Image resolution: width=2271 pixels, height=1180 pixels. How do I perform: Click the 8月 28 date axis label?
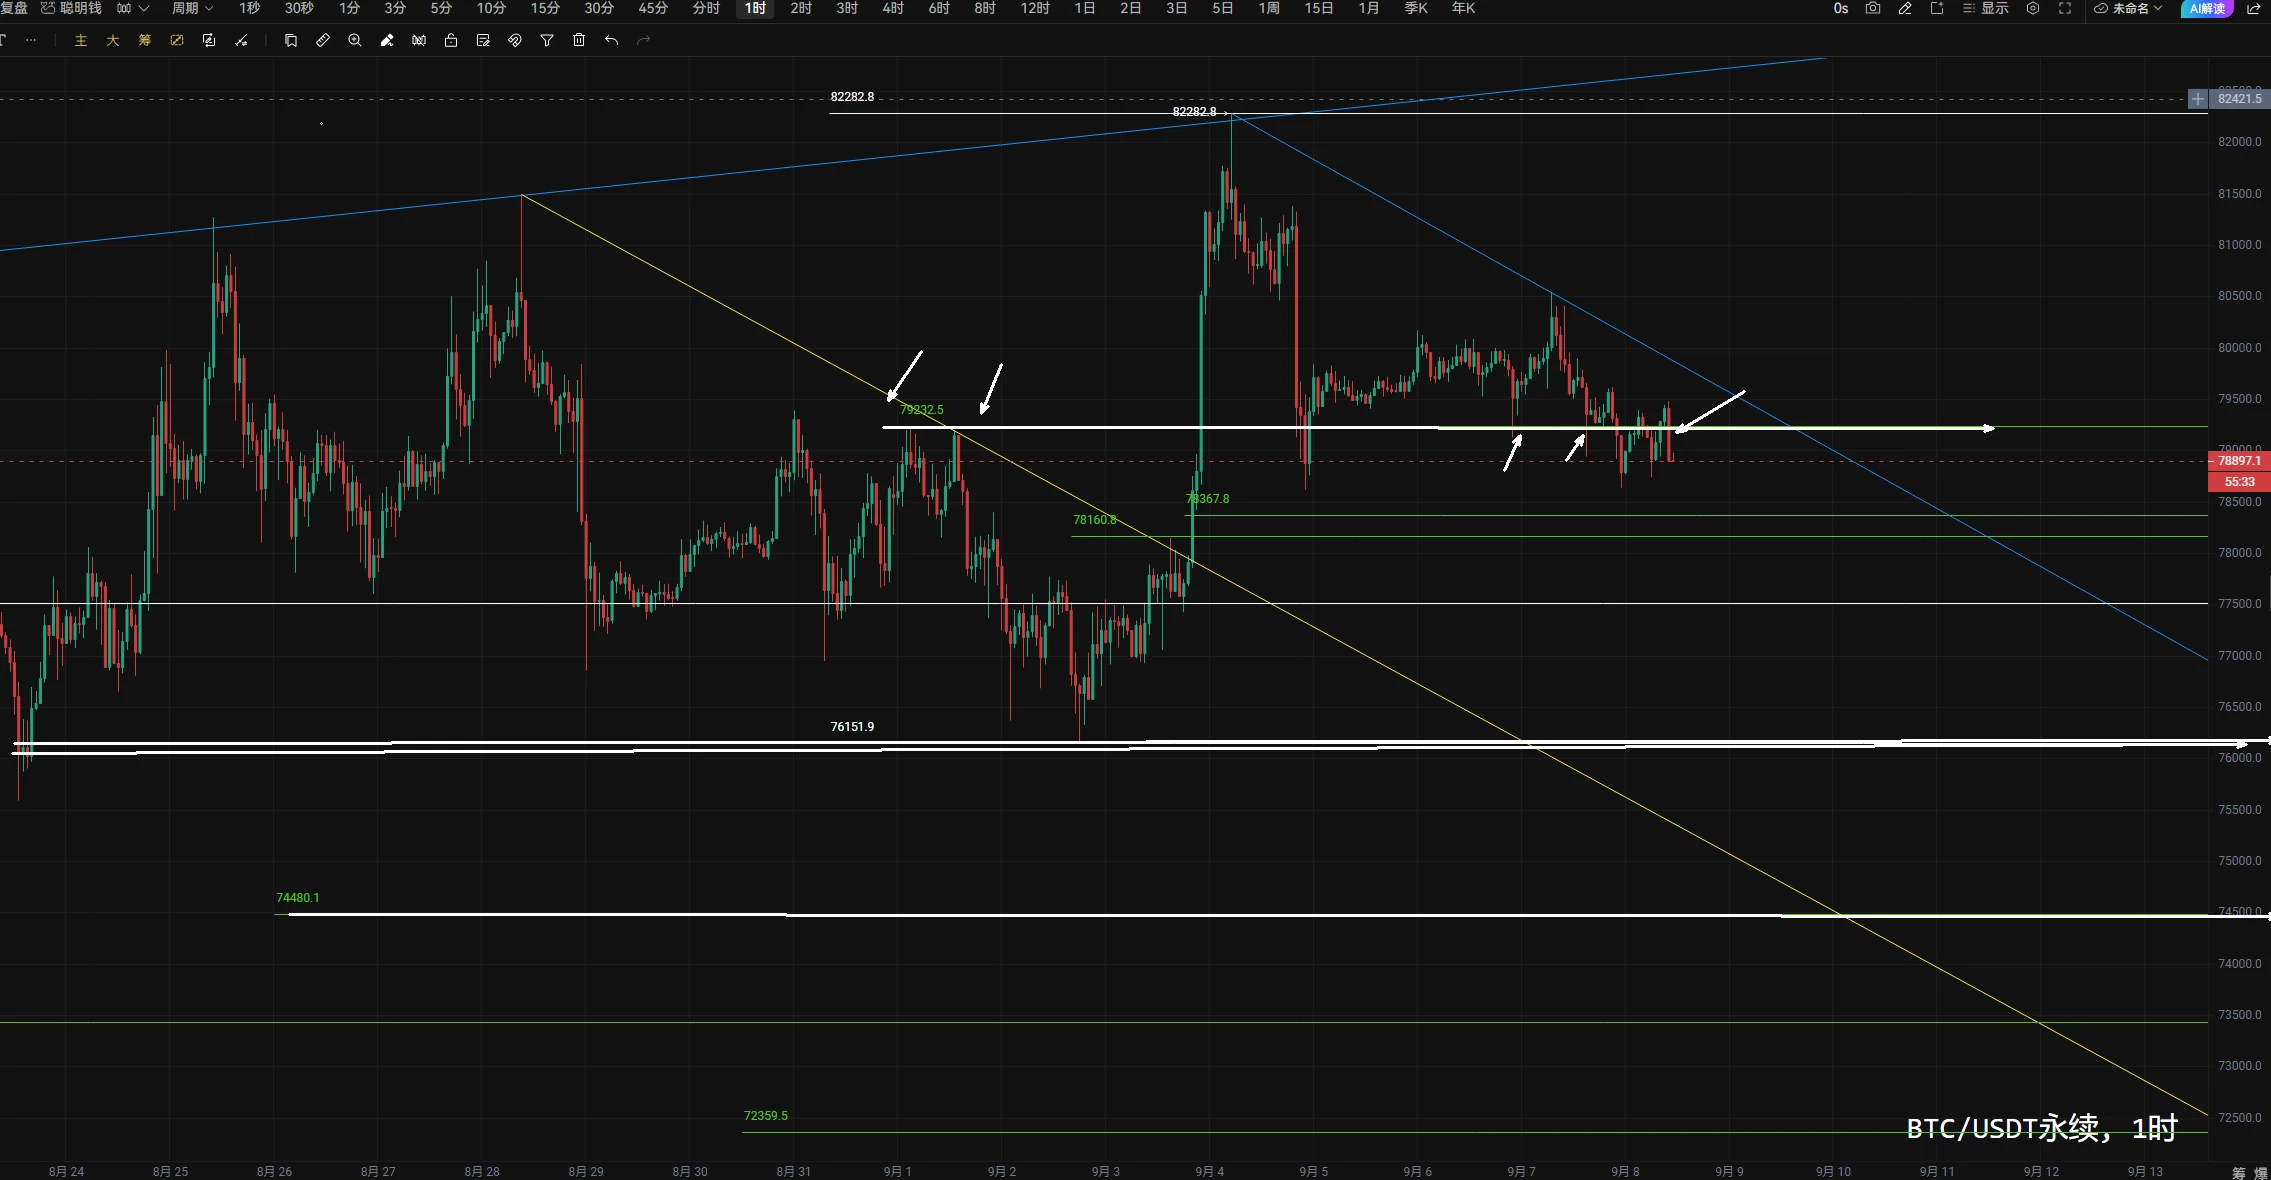click(482, 1171)
